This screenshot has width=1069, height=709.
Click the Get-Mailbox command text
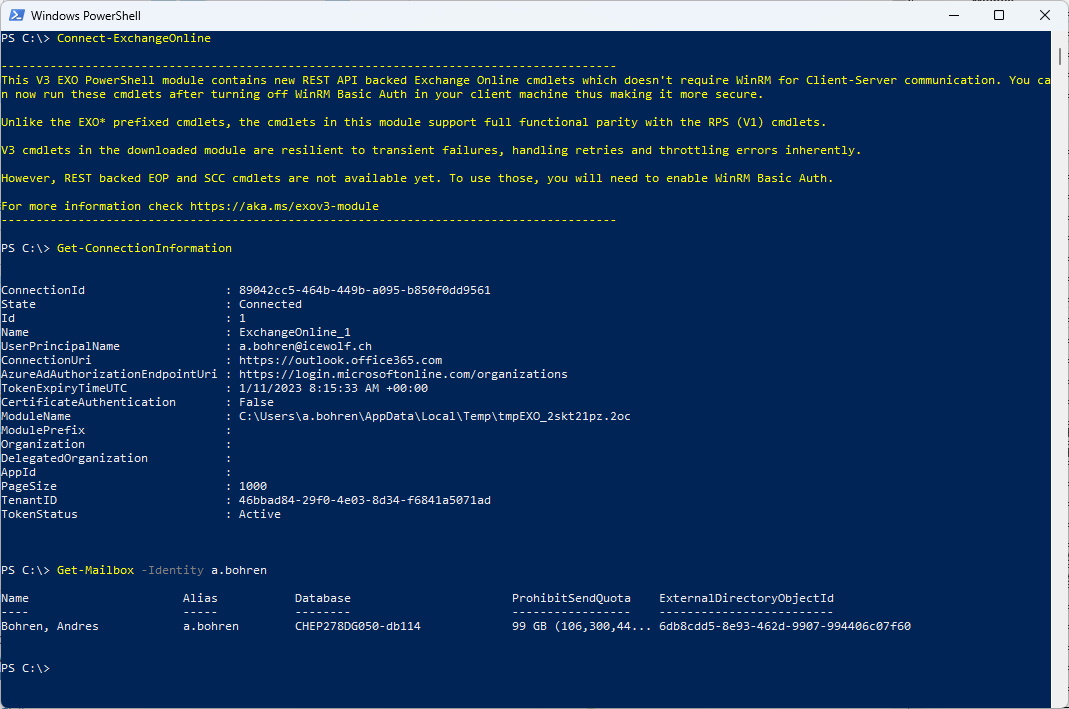point(95,570)
